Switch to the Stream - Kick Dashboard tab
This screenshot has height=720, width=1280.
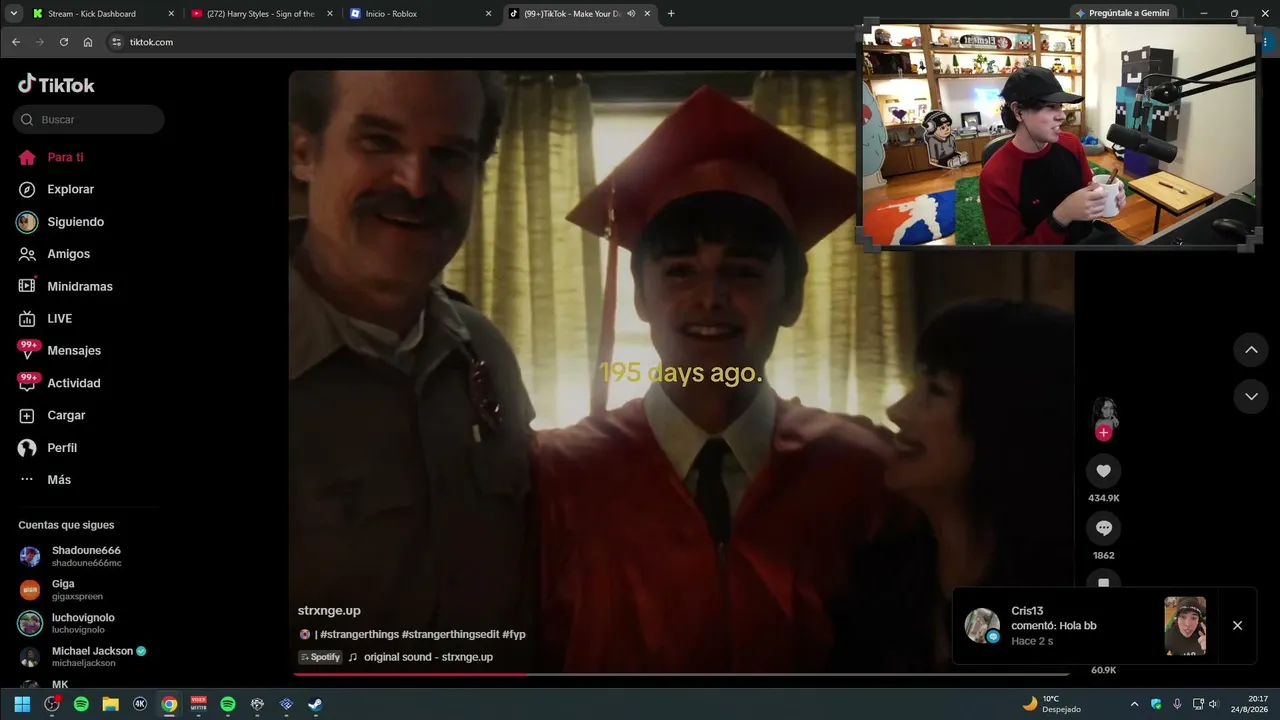pos(104,14)
